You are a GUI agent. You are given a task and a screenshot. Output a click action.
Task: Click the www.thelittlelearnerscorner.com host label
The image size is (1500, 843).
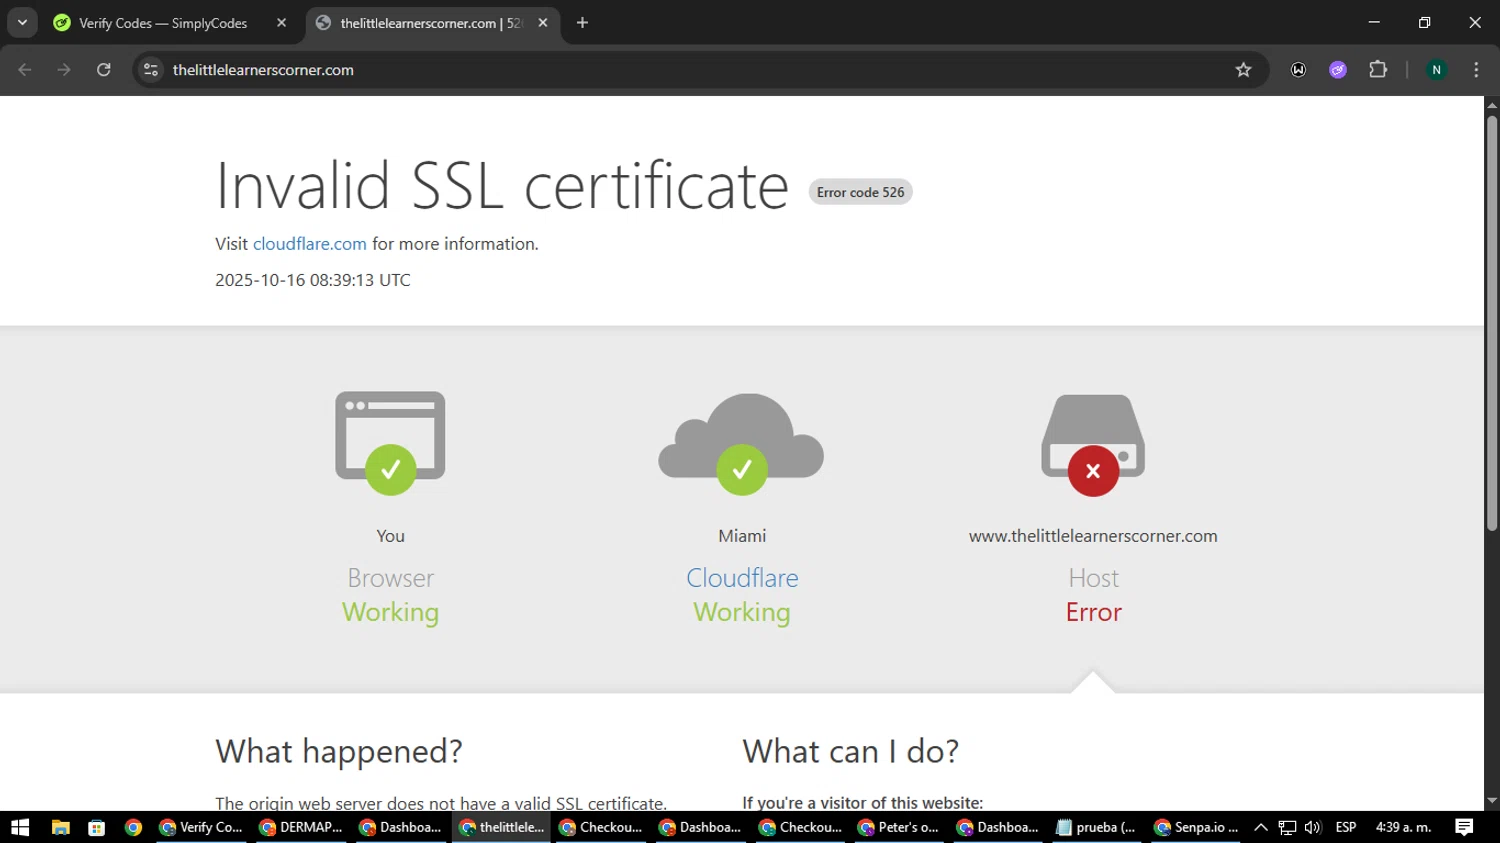pos(1093,536)
